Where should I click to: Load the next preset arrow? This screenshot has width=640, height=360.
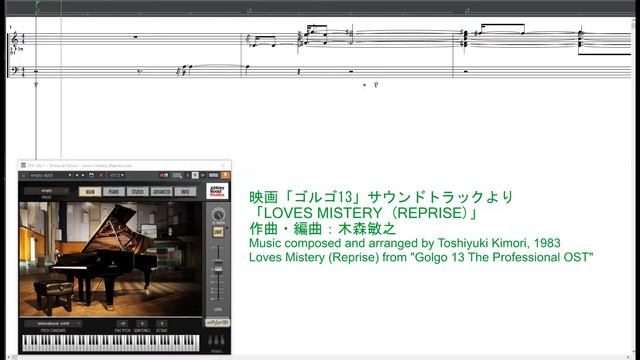tap(83, 175)
